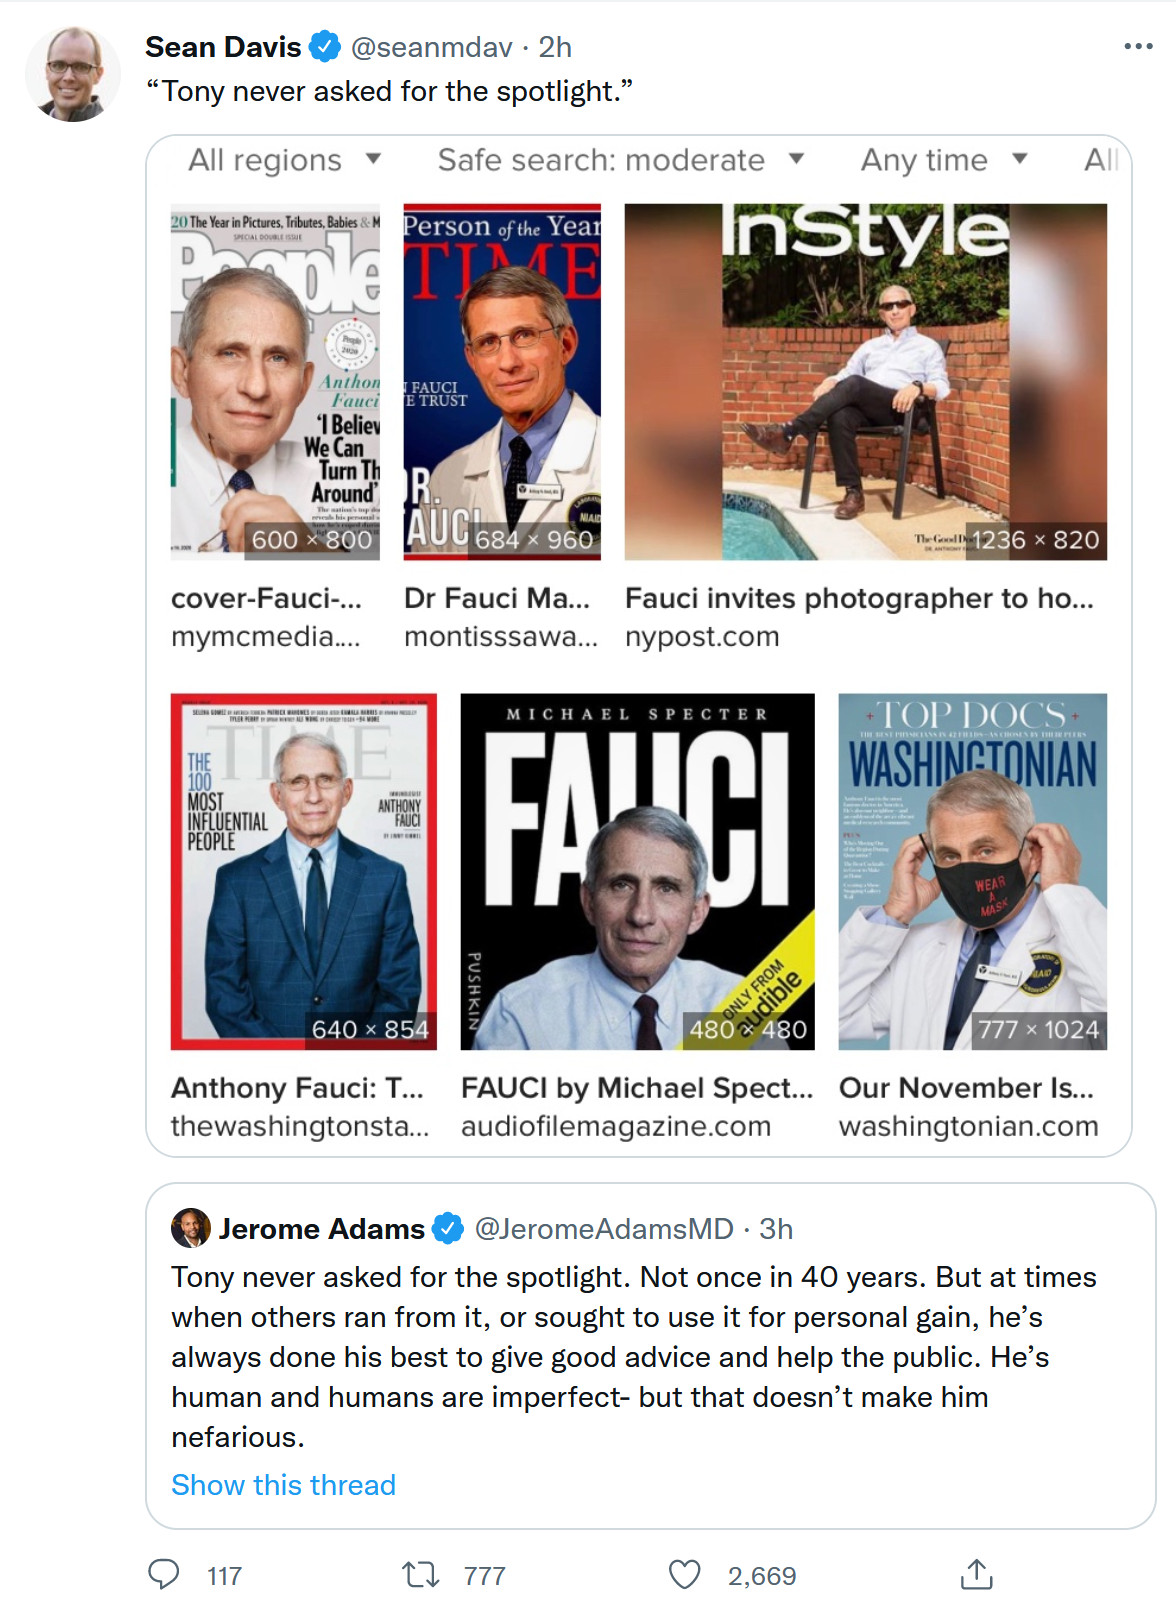This screenshot has width=1176, height=1614.
Task: Click Sean Davis's profile avatar
Action: point(72,75)
